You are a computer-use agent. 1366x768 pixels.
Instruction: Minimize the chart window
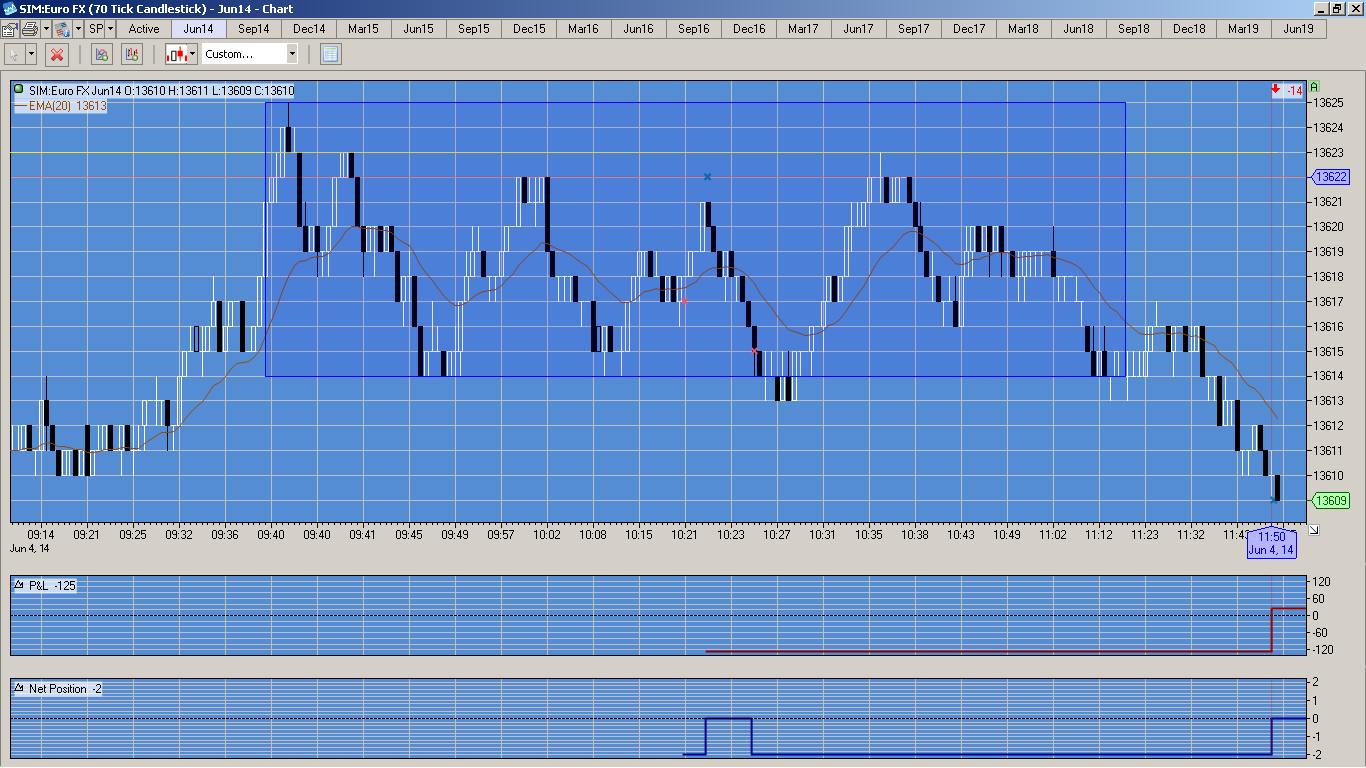tap(1321, 9)
